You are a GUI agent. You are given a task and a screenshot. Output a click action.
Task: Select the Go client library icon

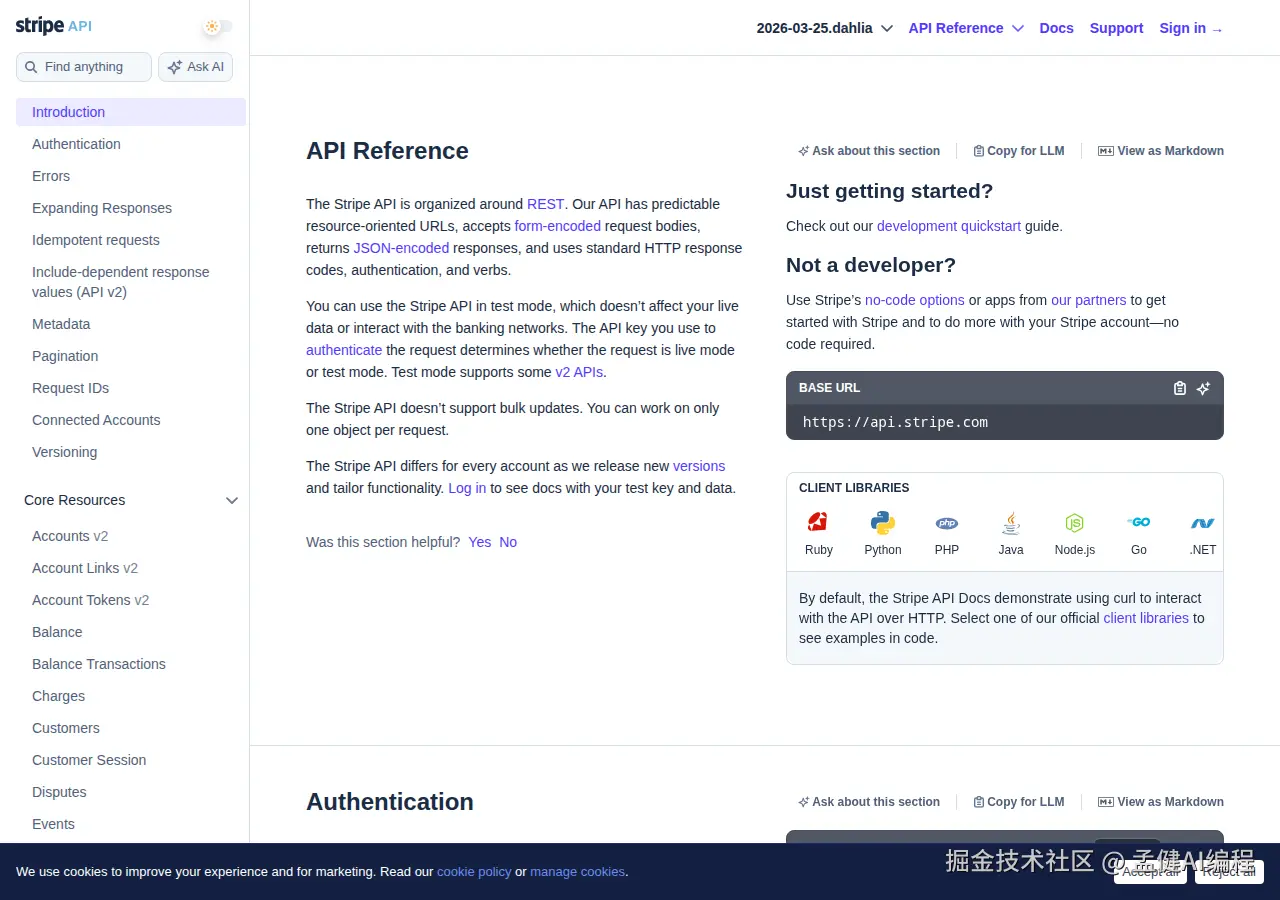(x=1138, y=521)
